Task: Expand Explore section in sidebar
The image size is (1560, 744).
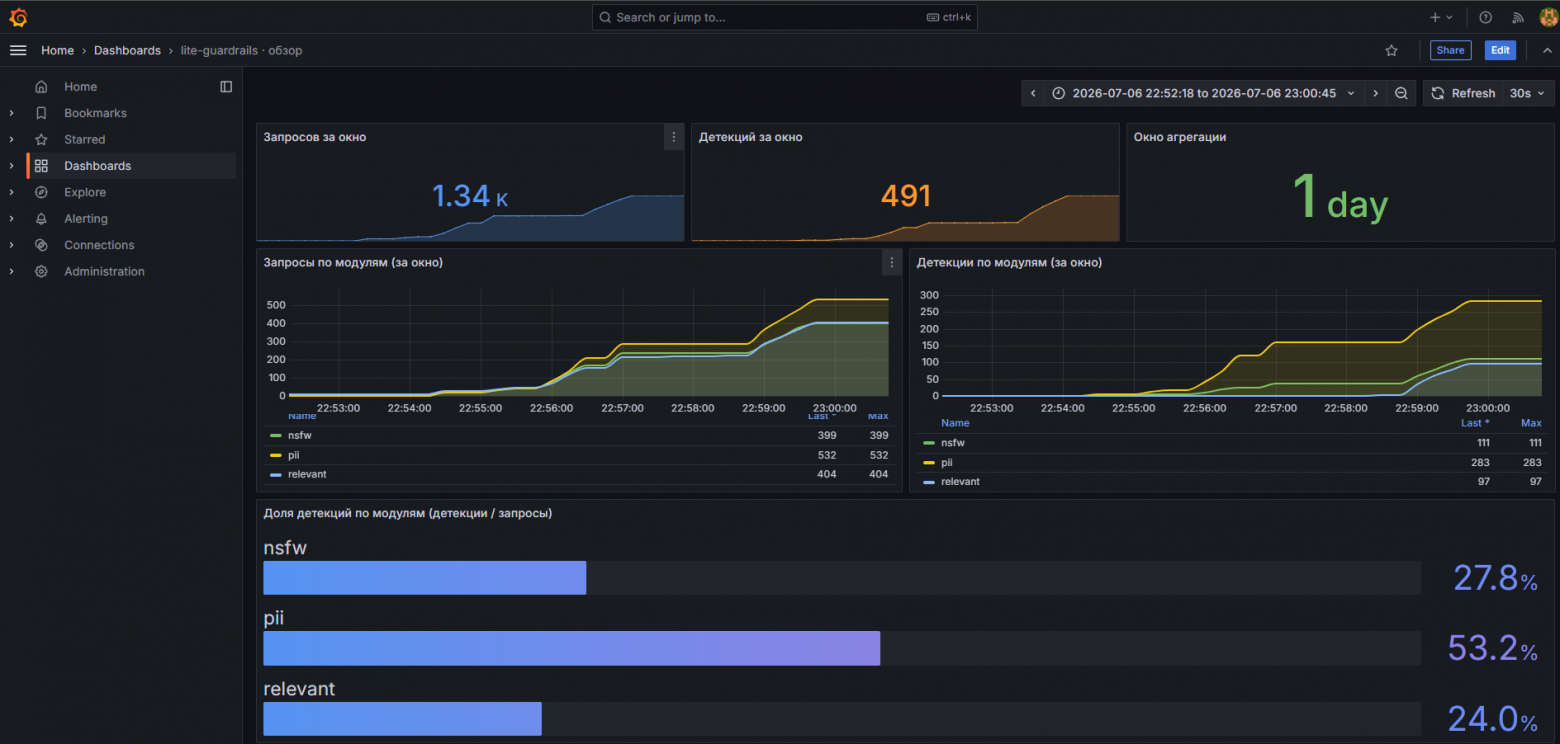Action: (11, 192)
